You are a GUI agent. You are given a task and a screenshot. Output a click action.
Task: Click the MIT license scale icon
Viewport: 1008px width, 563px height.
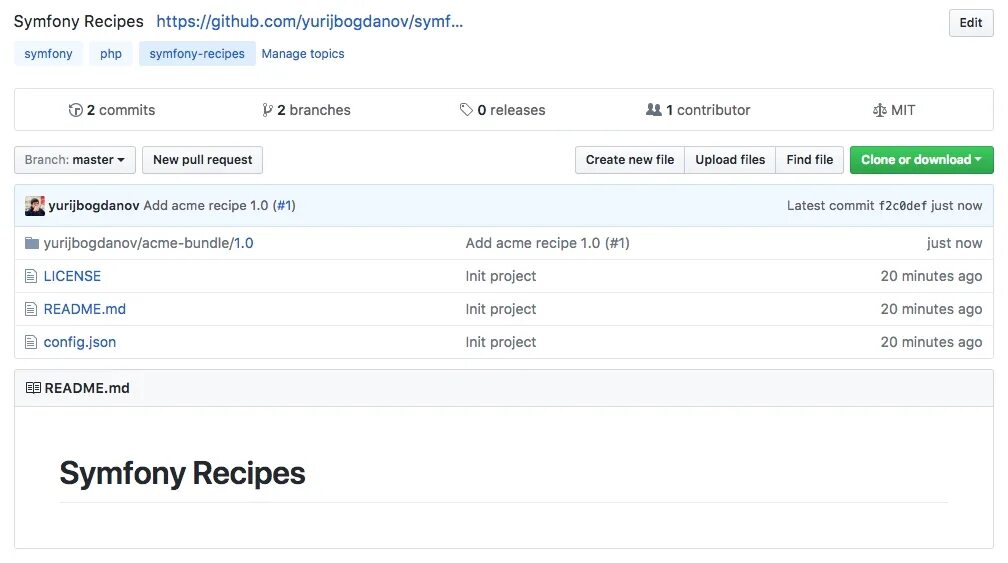coord(879,110)
